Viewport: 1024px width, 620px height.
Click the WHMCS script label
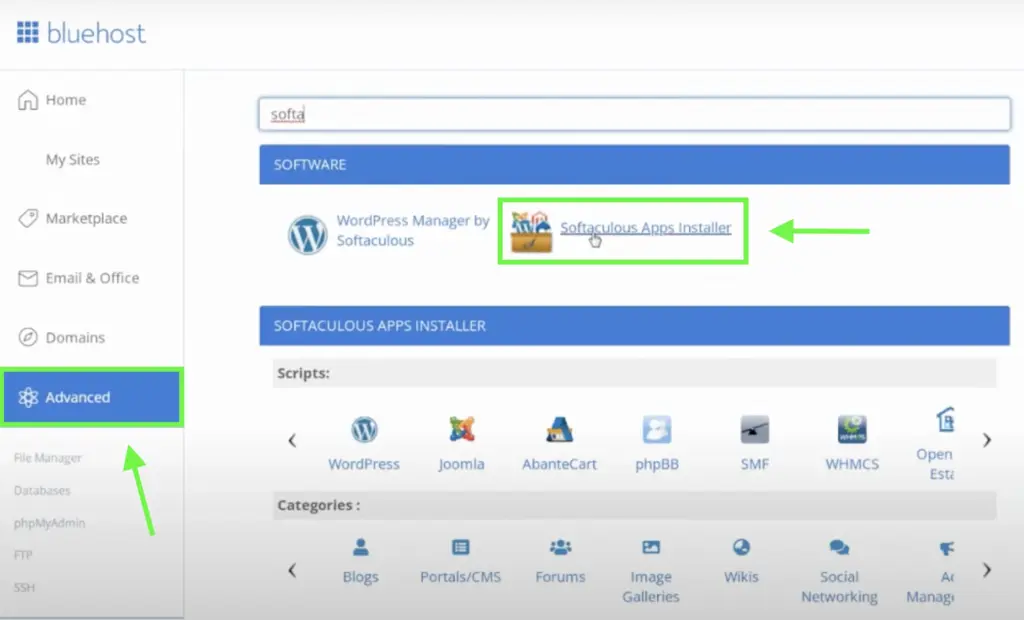point(852,464)
